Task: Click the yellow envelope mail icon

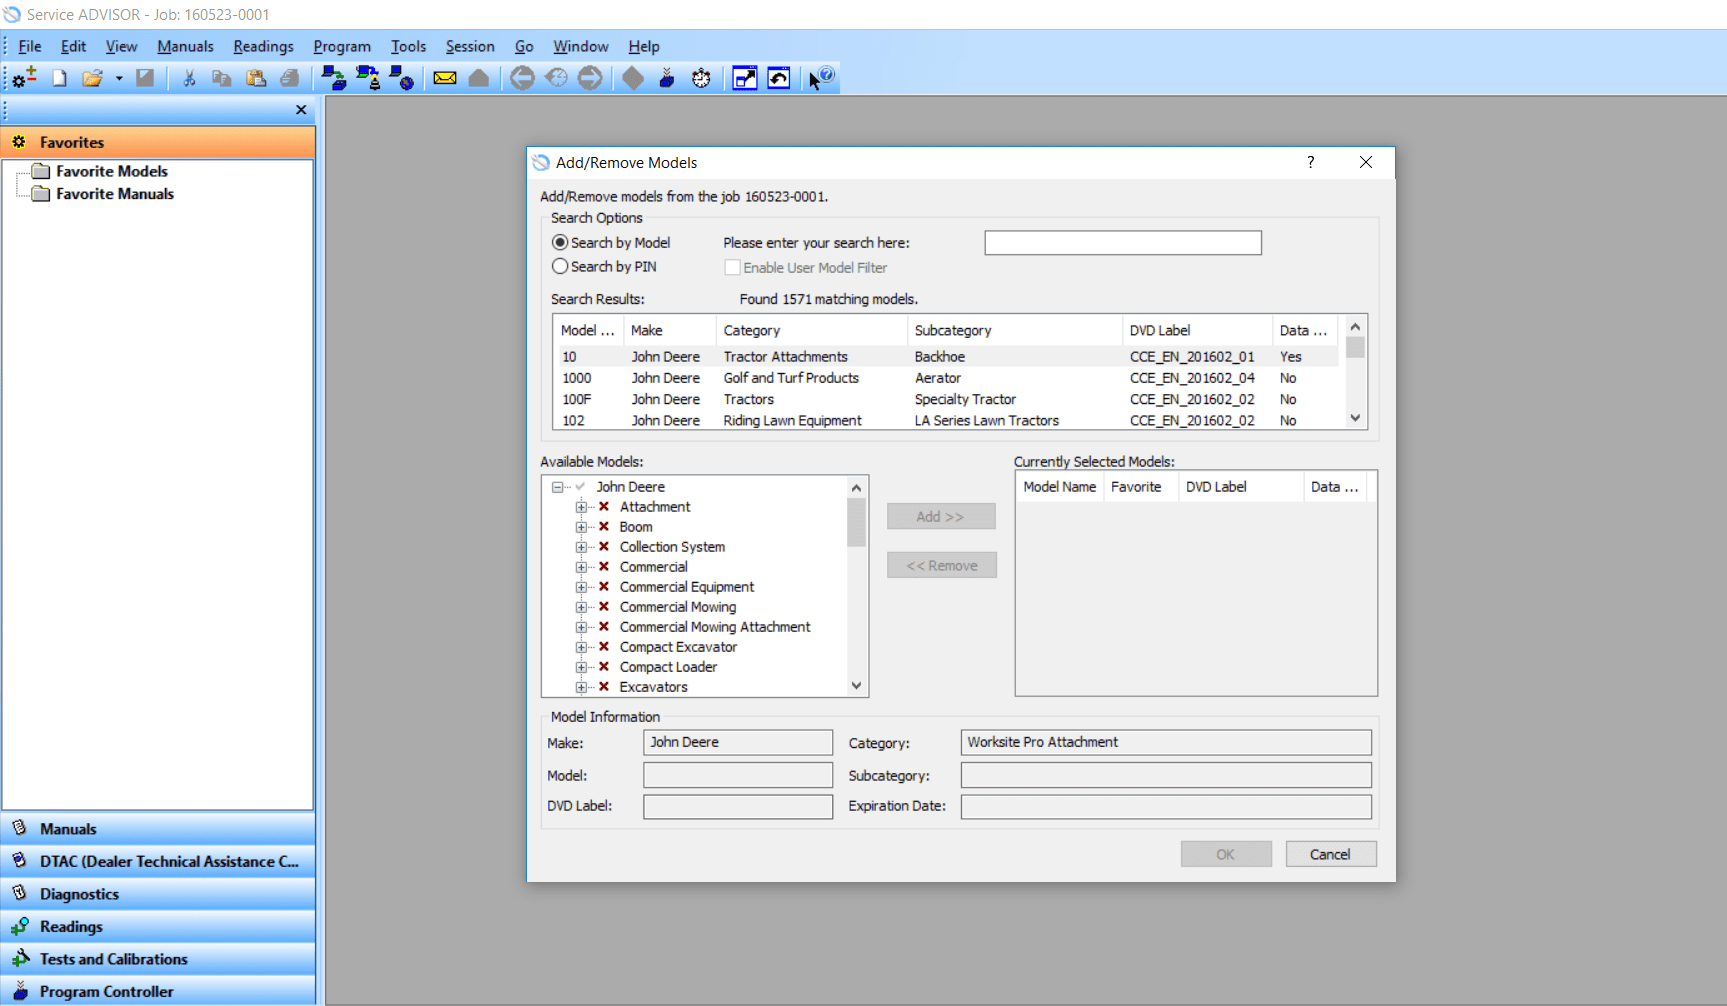Action: (445, 78)
